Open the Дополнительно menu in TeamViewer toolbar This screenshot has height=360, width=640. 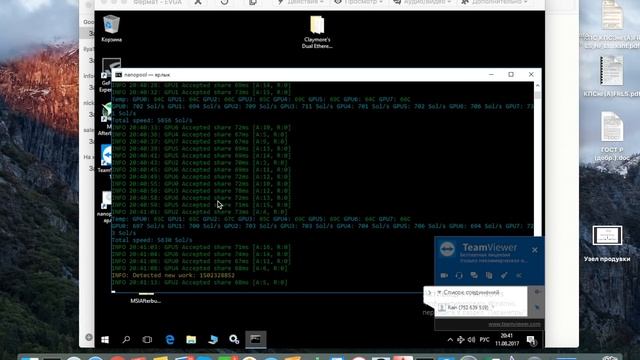[494, 2]
